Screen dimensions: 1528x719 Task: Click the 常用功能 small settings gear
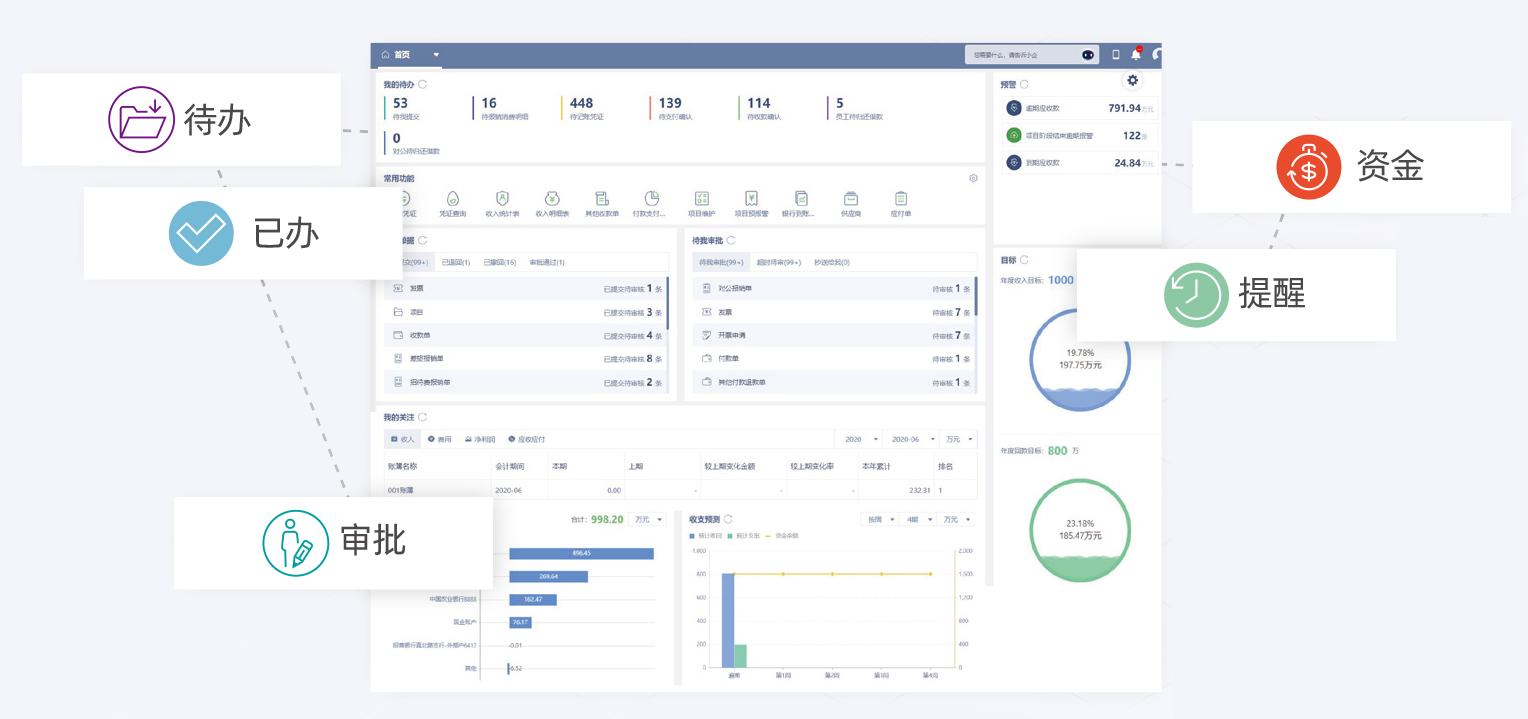pyautogui.click(x=973, y=178)
